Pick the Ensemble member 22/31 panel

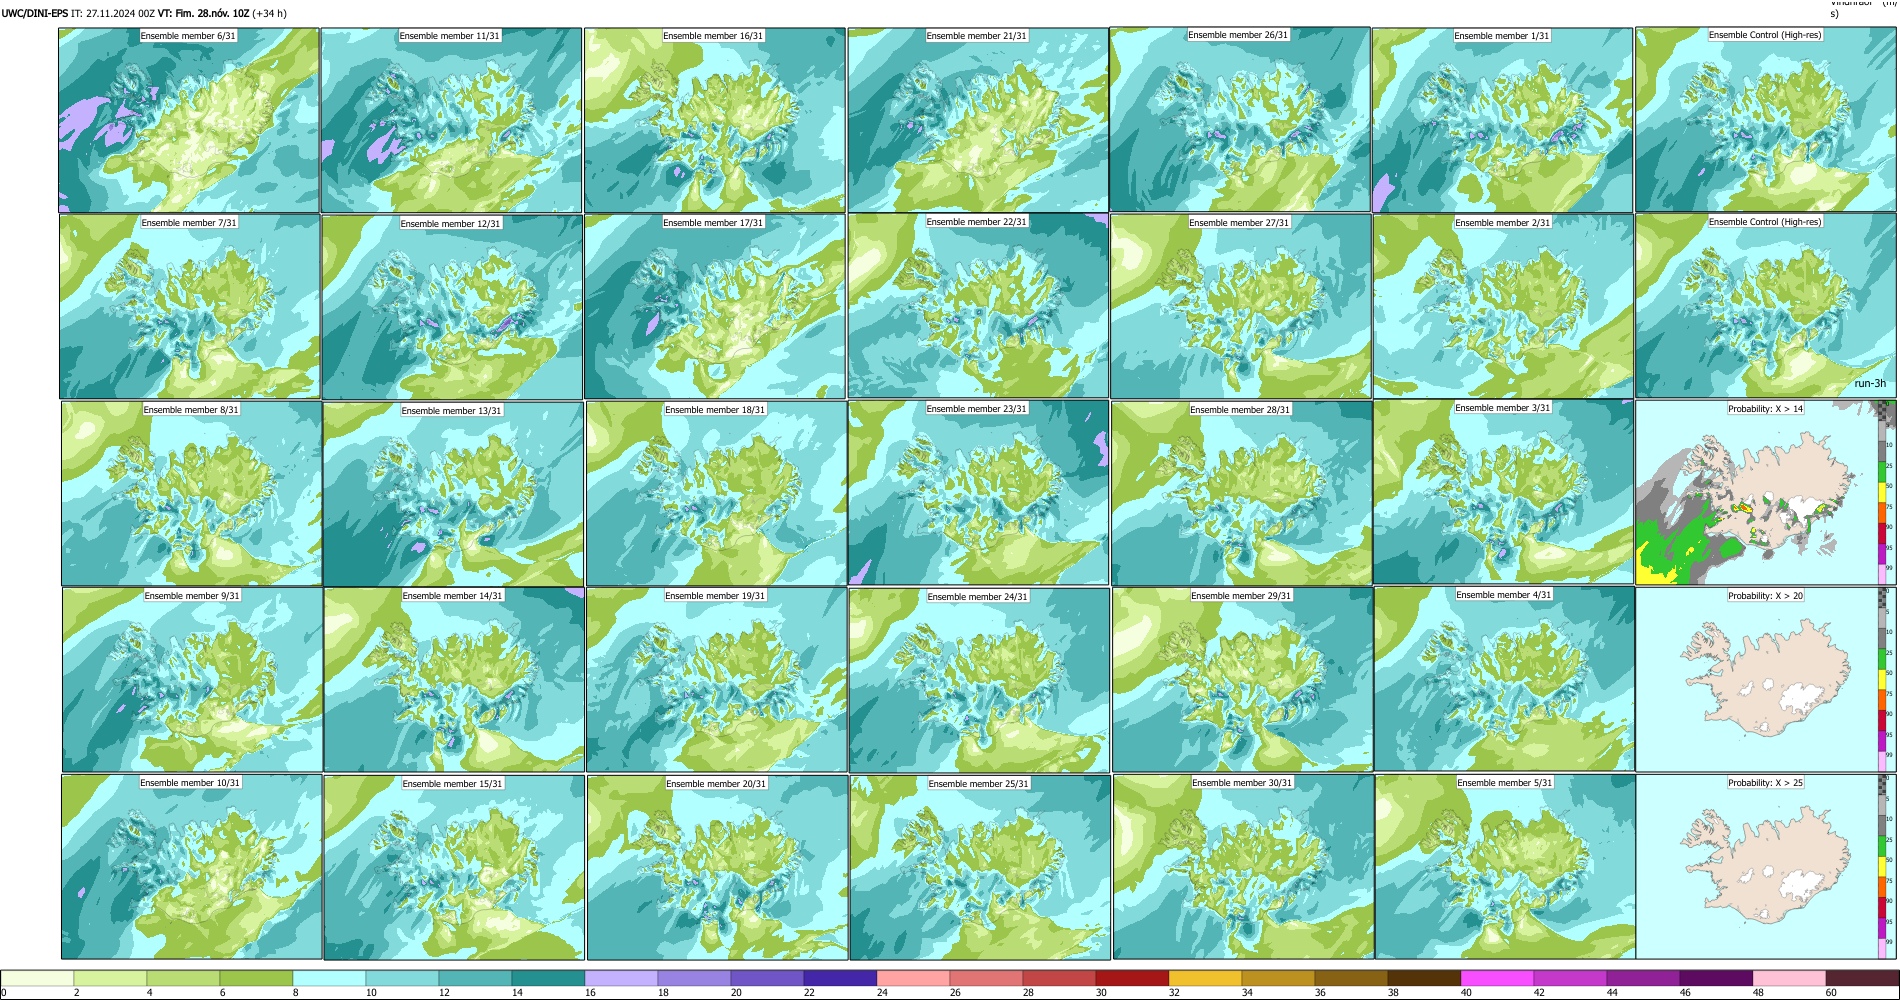[978, 306]
